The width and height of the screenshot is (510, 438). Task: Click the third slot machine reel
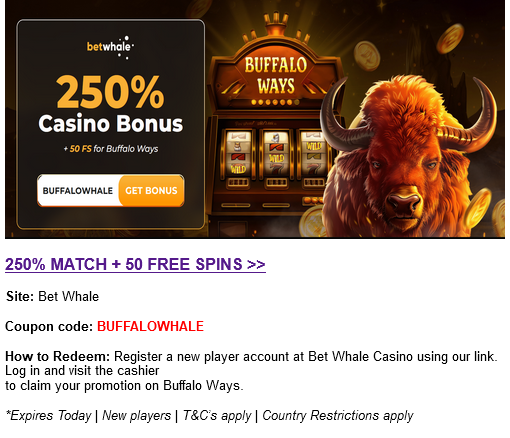pos(312,153)
